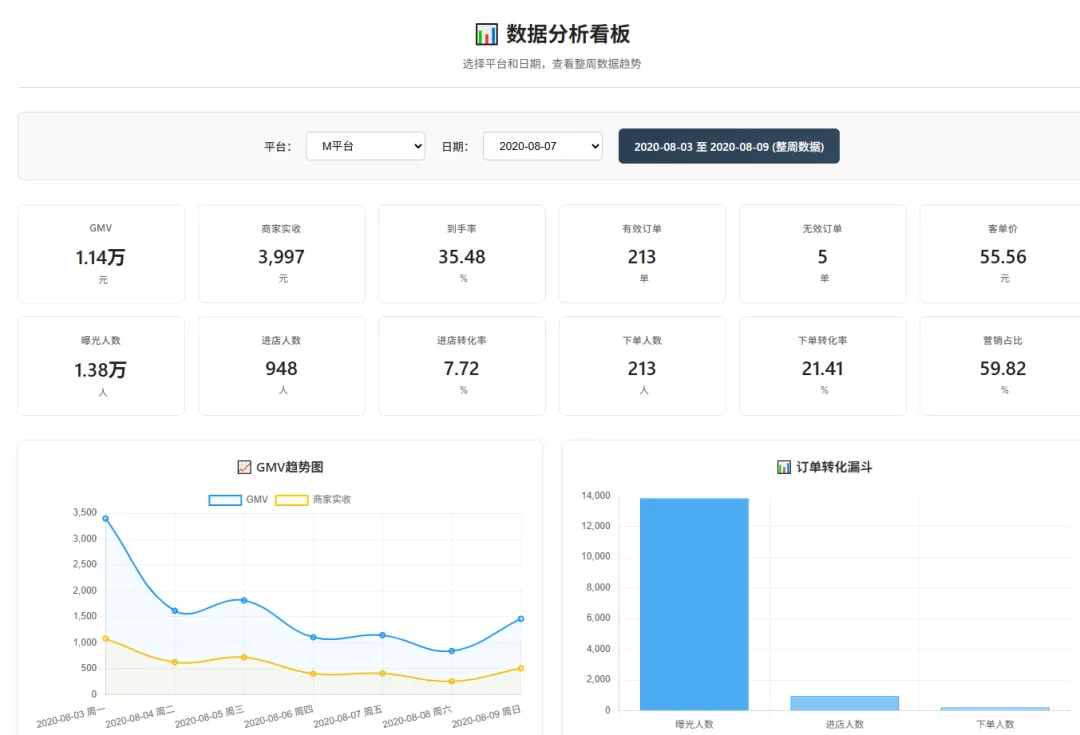The image size is (1080, 735).
Task: Click the 进店人数 bar in the funnel chart
Action: (844, 703)
